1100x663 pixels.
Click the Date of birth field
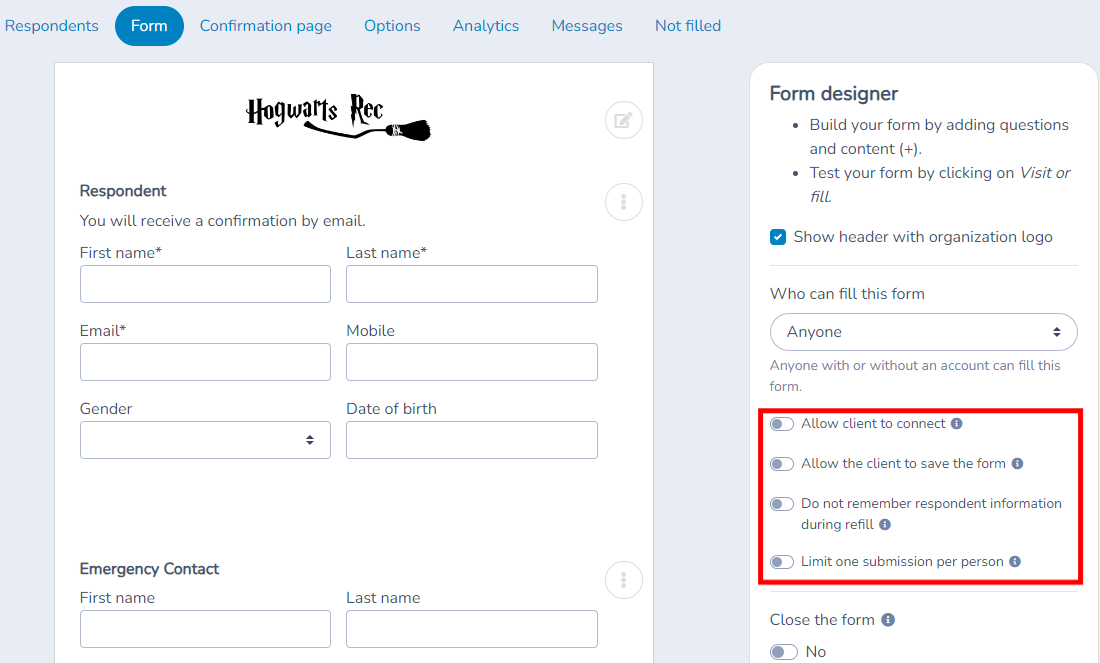coord(471,440)
